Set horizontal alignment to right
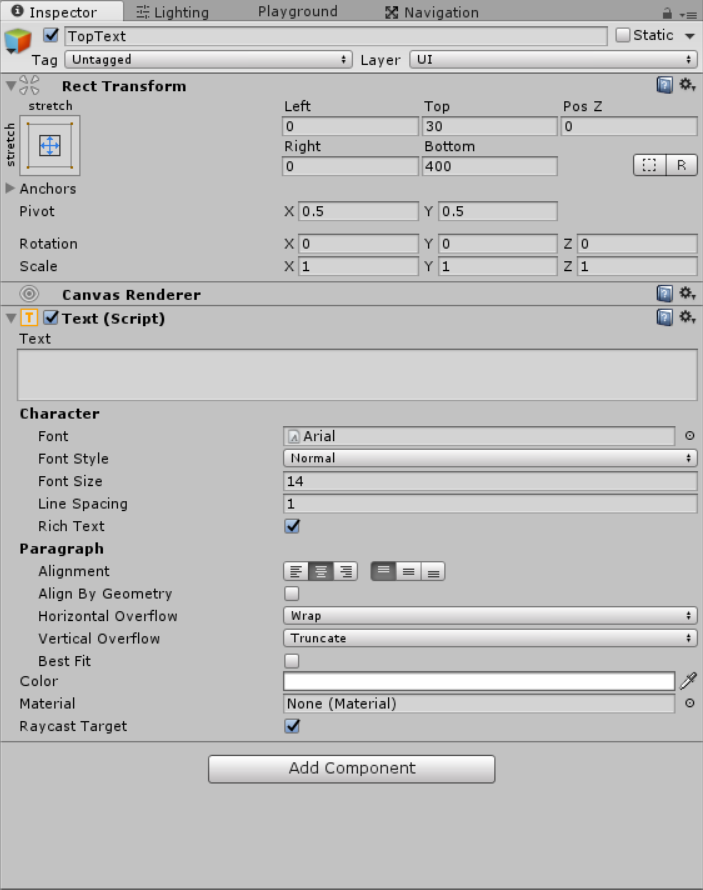 346,571
